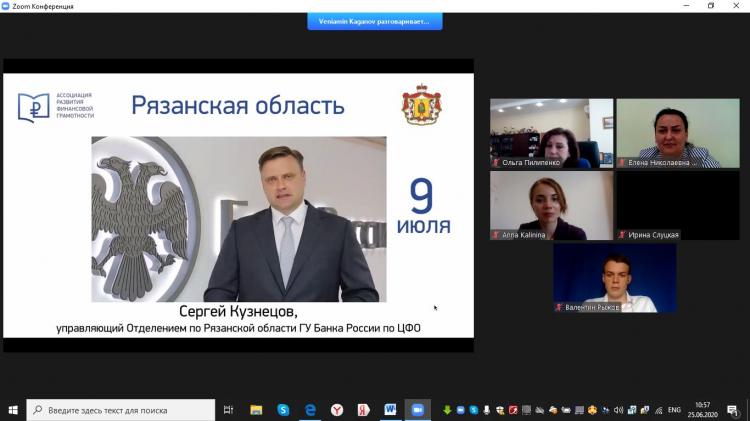Click the taskbar search field

point(121,410)
